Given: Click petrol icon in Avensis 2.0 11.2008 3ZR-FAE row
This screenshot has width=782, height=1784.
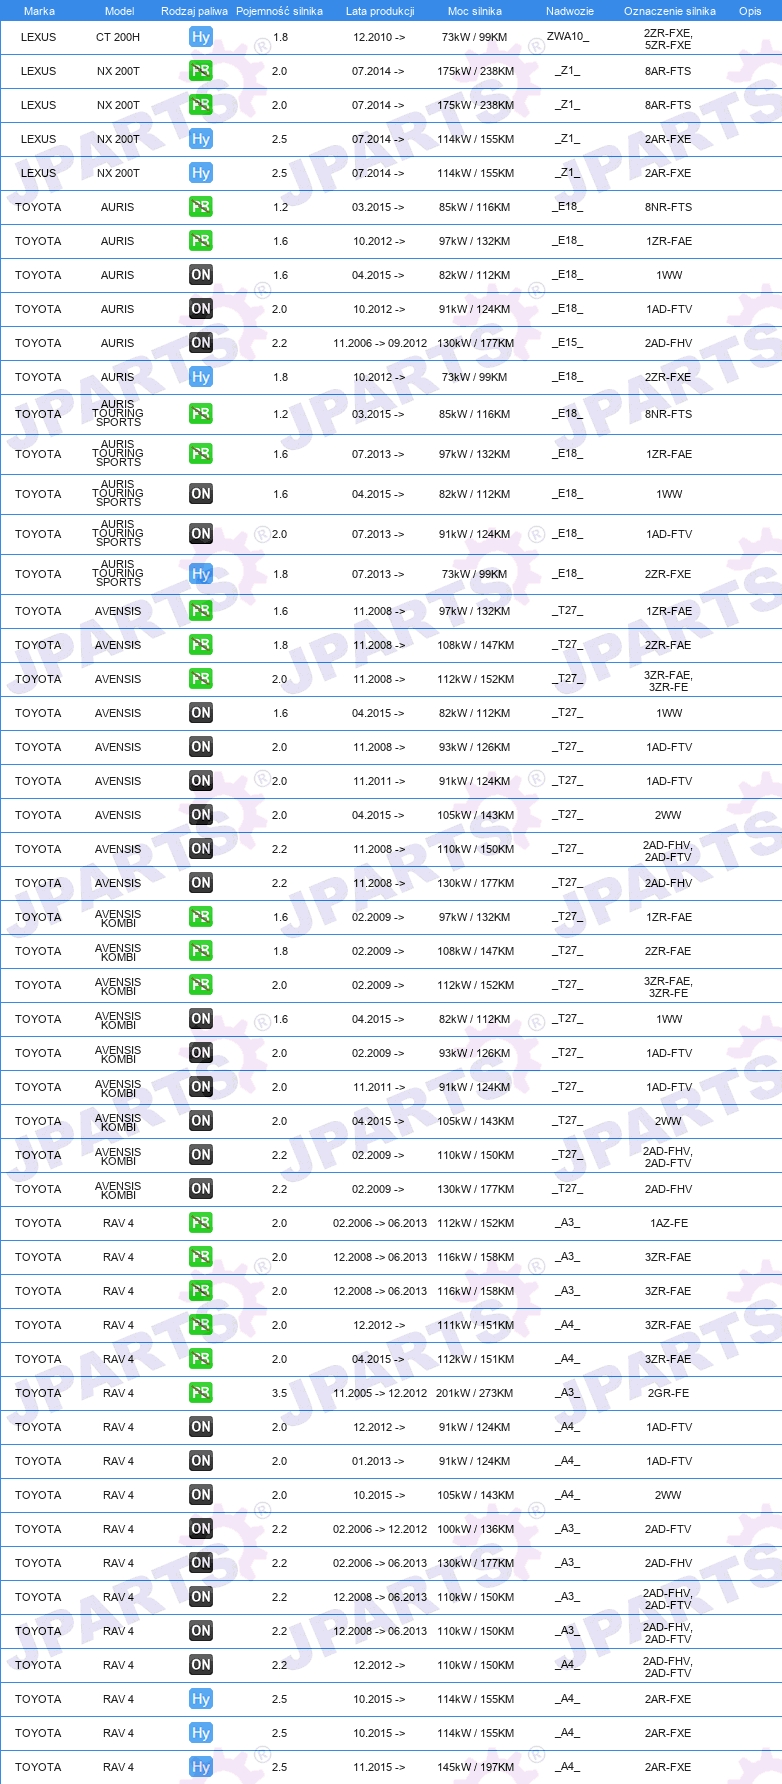Looking at the screenshot, I should pos(201,679).
